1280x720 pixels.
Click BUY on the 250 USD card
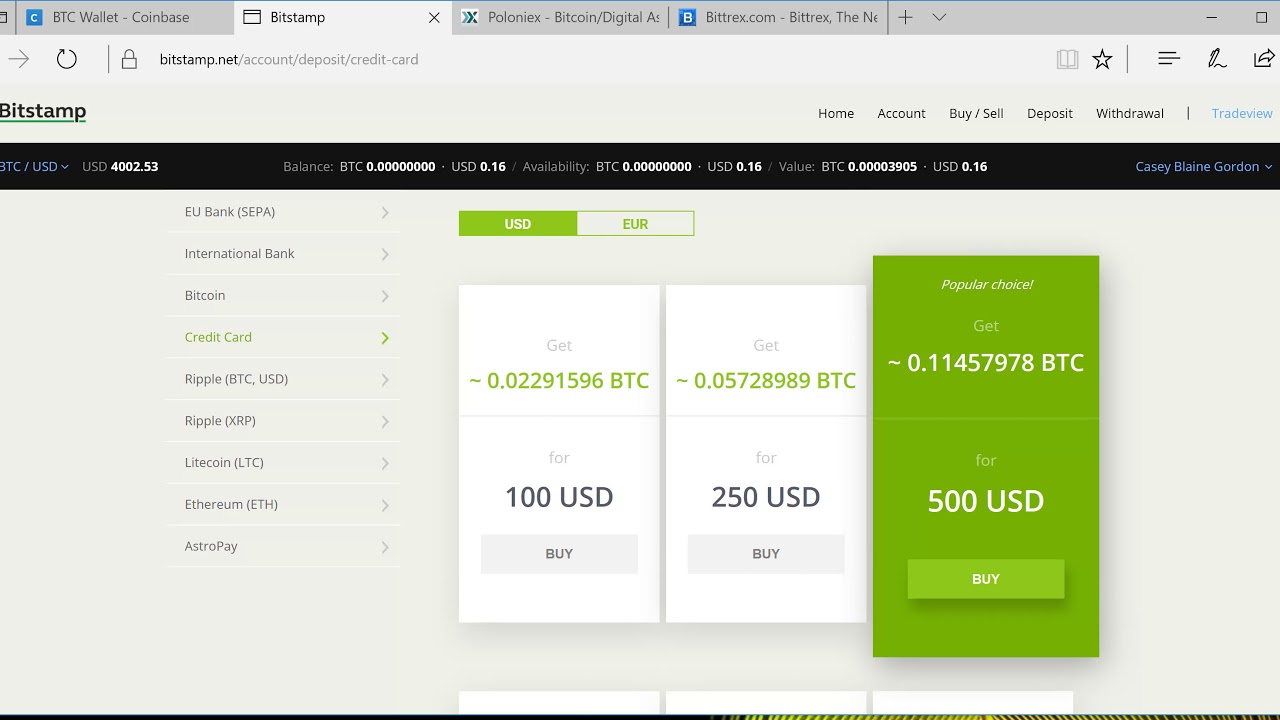(x=766, y=554)
